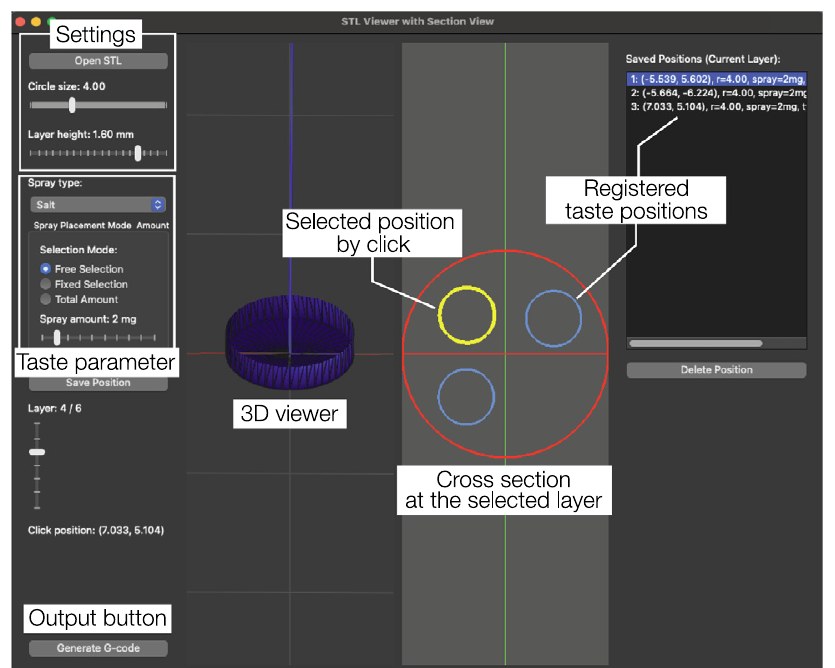Click the blue circle in the upper right of the cross section
Screen dimensions: 835x668
[x=553, y=319]
